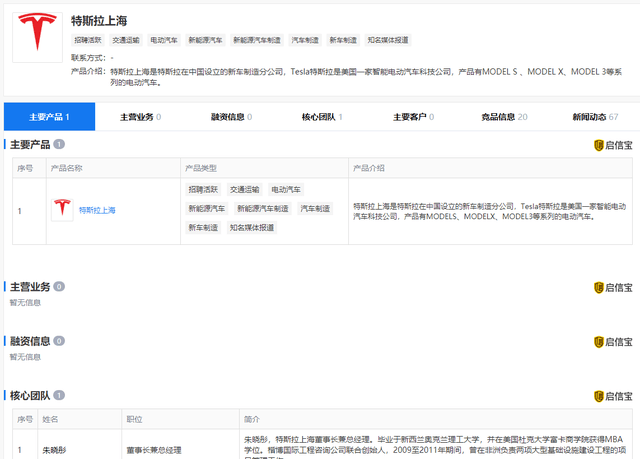Screen dimensions: 640x459
Task: Click 启信宝 badge beside 主要产品 section
Action: click(x=613, y=145)
